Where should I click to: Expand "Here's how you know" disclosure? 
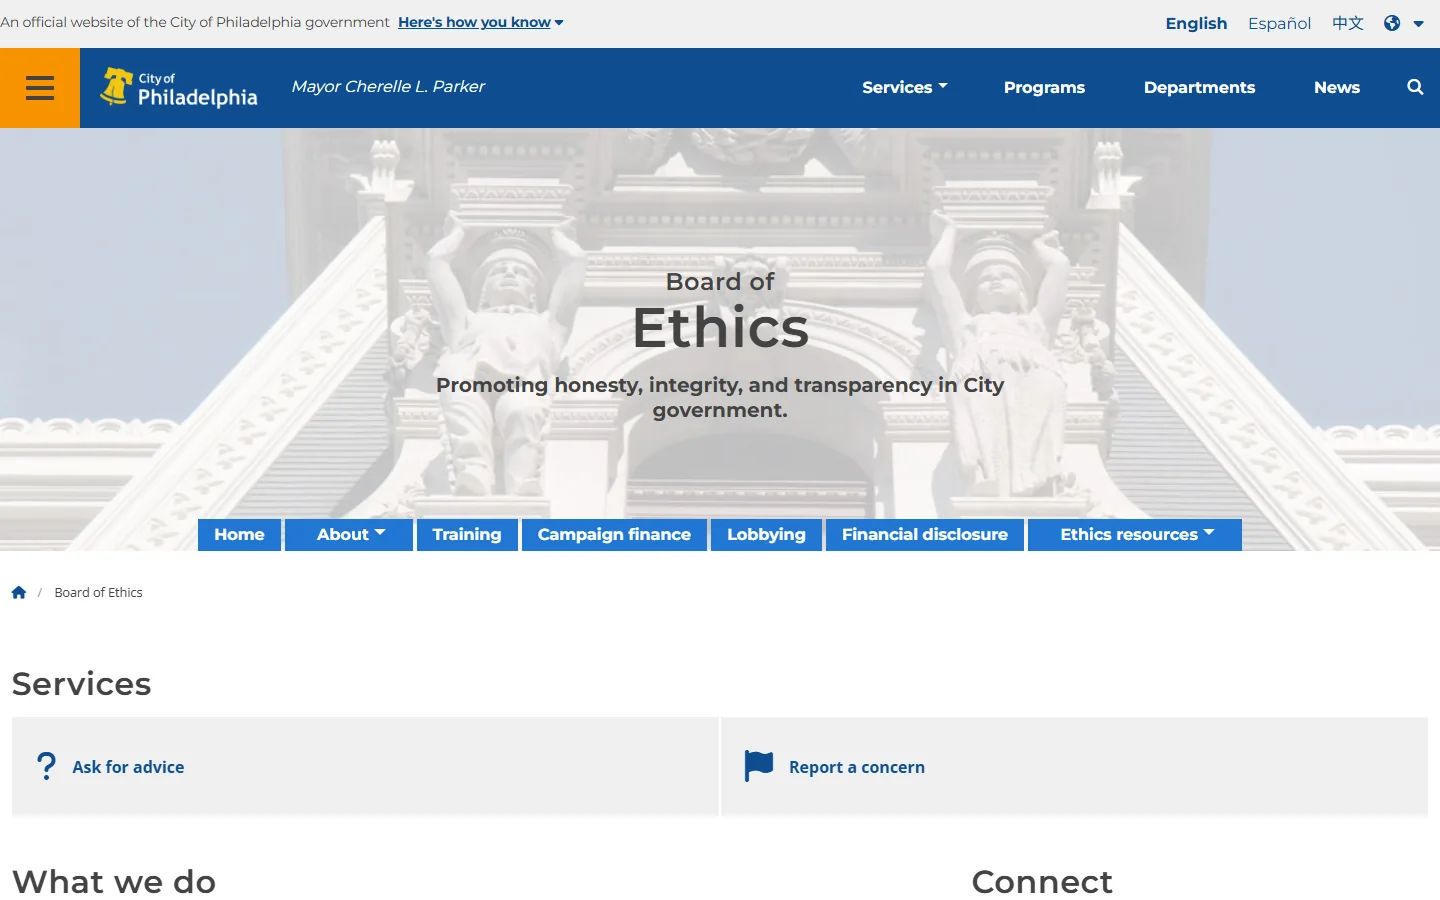[481, 22]
